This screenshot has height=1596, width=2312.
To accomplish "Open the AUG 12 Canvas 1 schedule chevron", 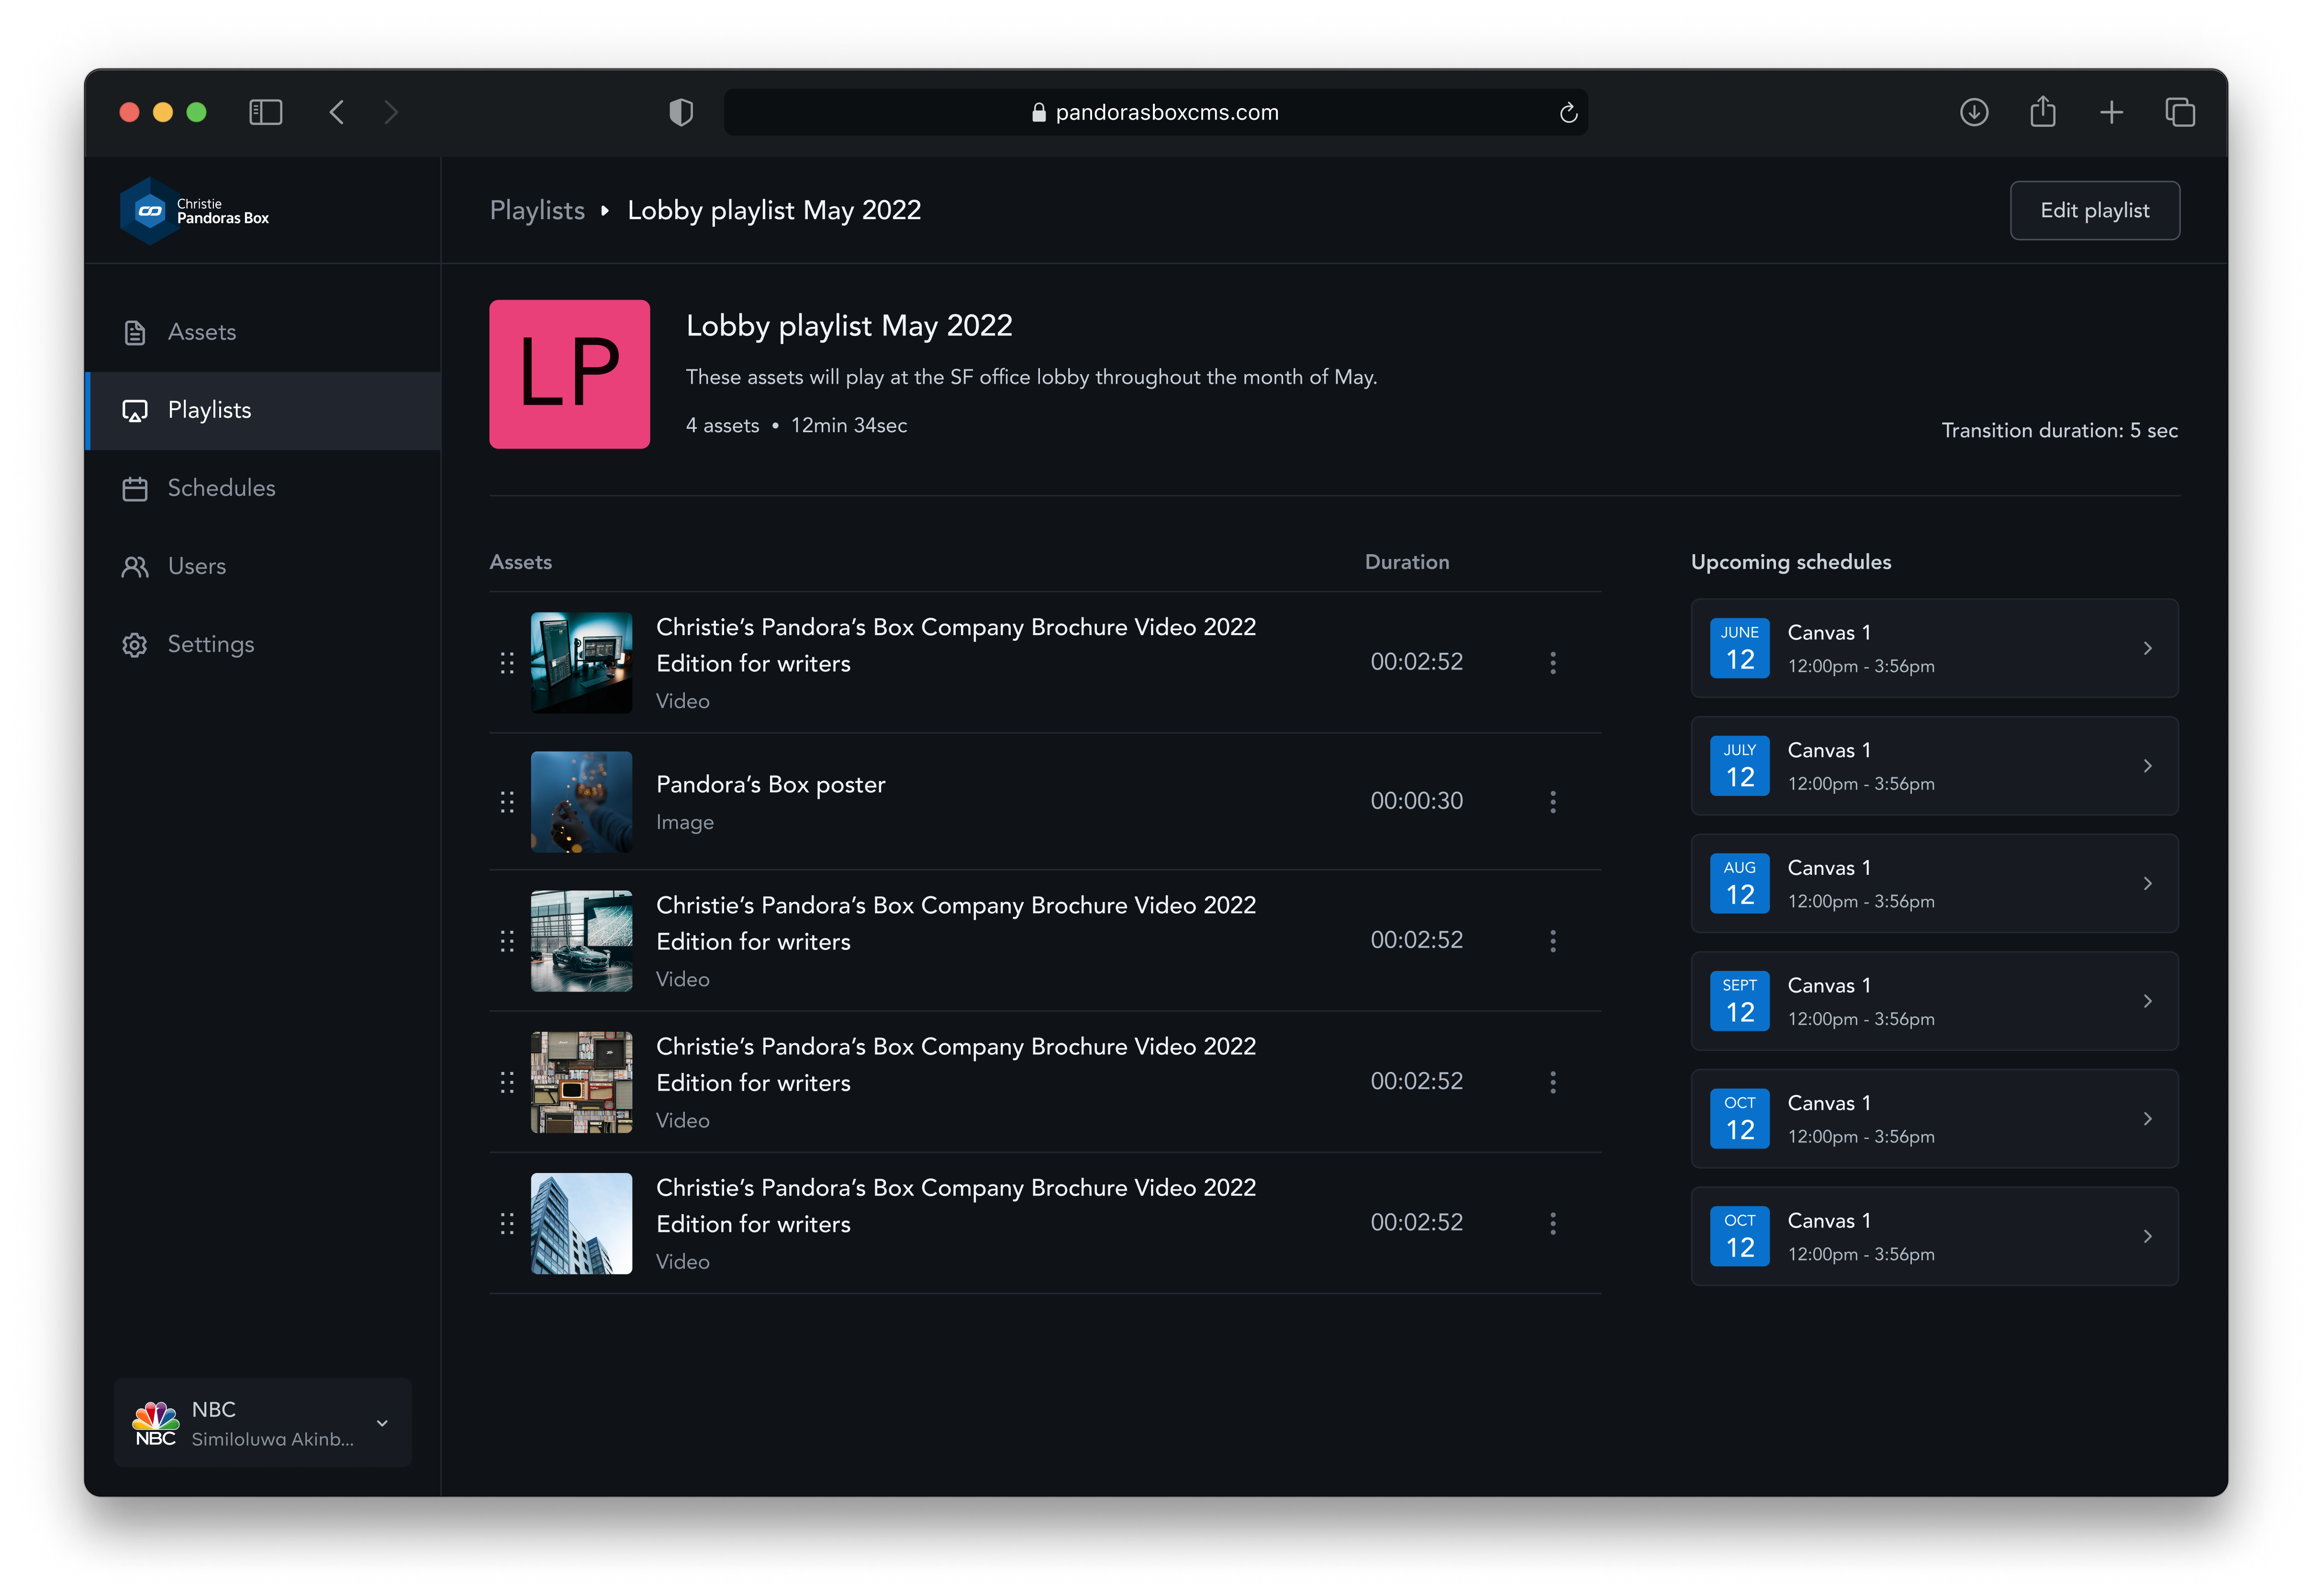I will [x=2147, y=884].
